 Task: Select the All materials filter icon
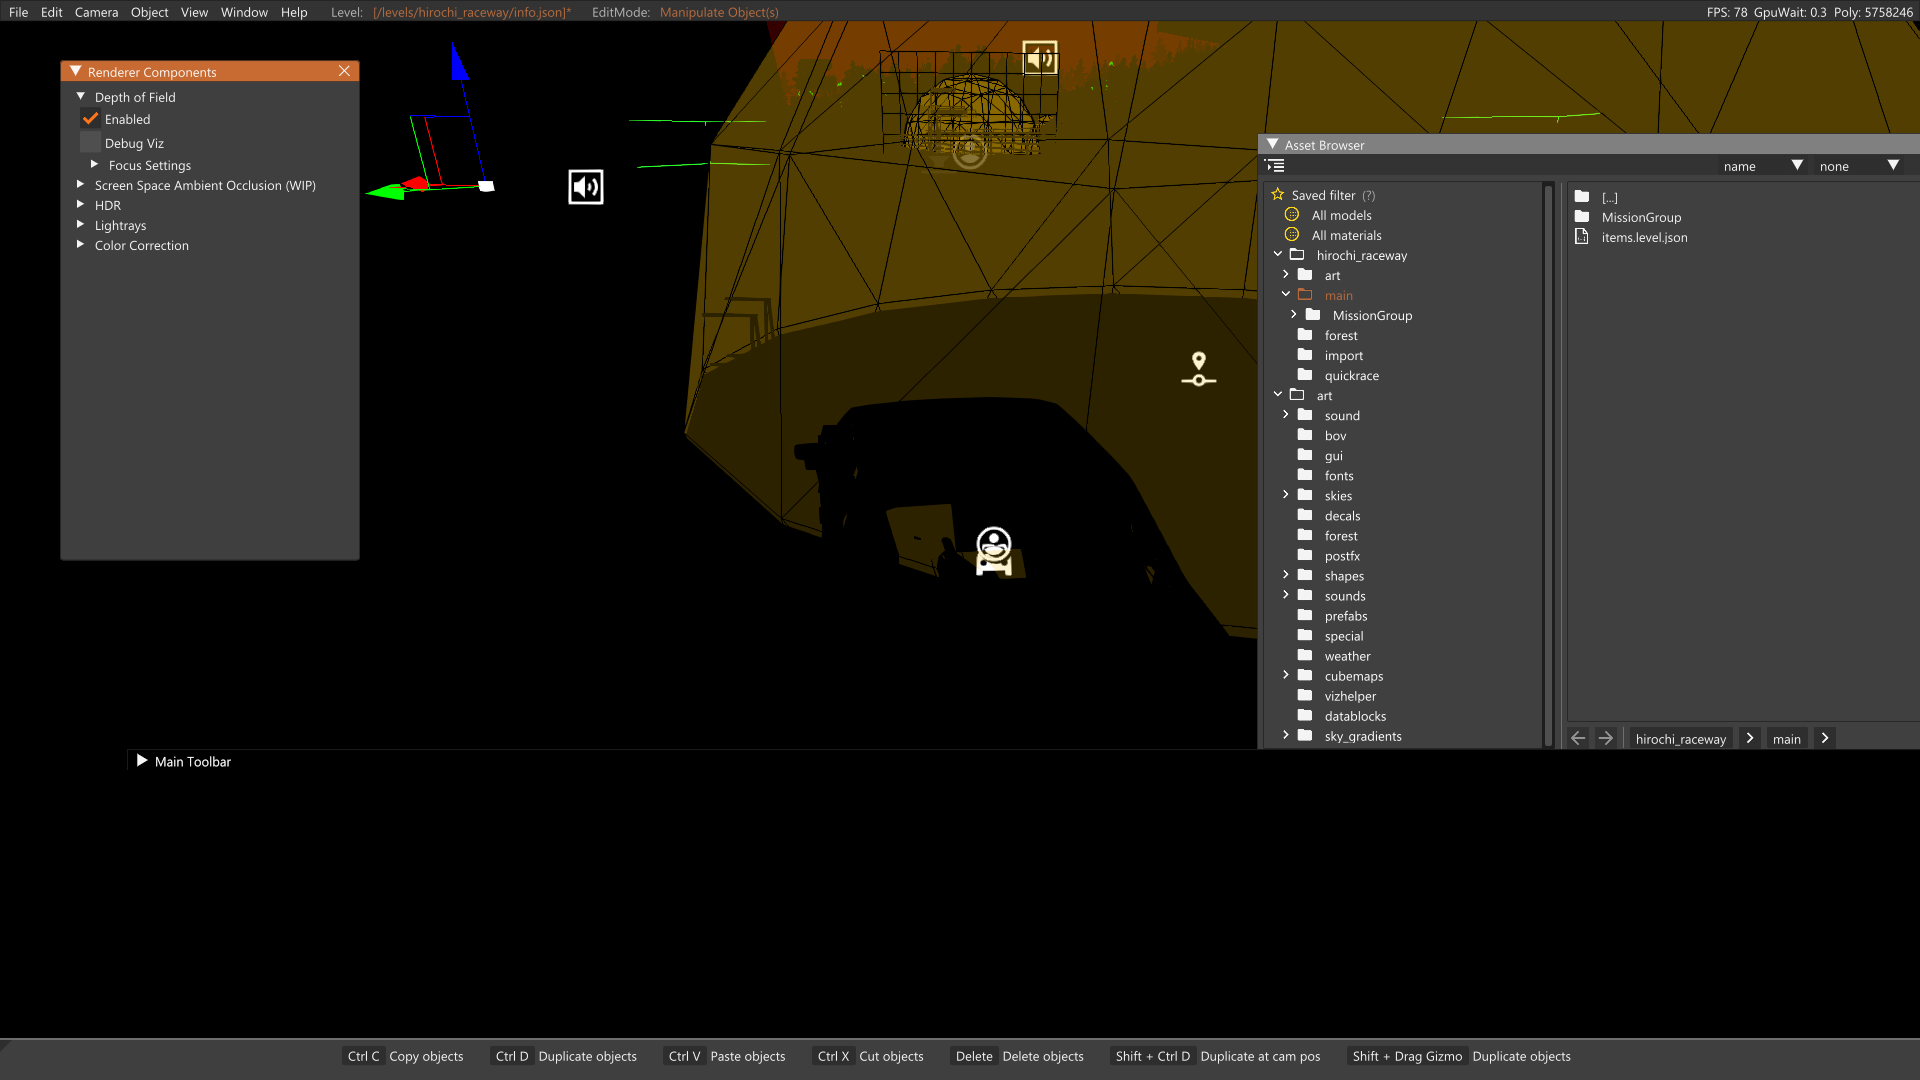coord(1292,235)
